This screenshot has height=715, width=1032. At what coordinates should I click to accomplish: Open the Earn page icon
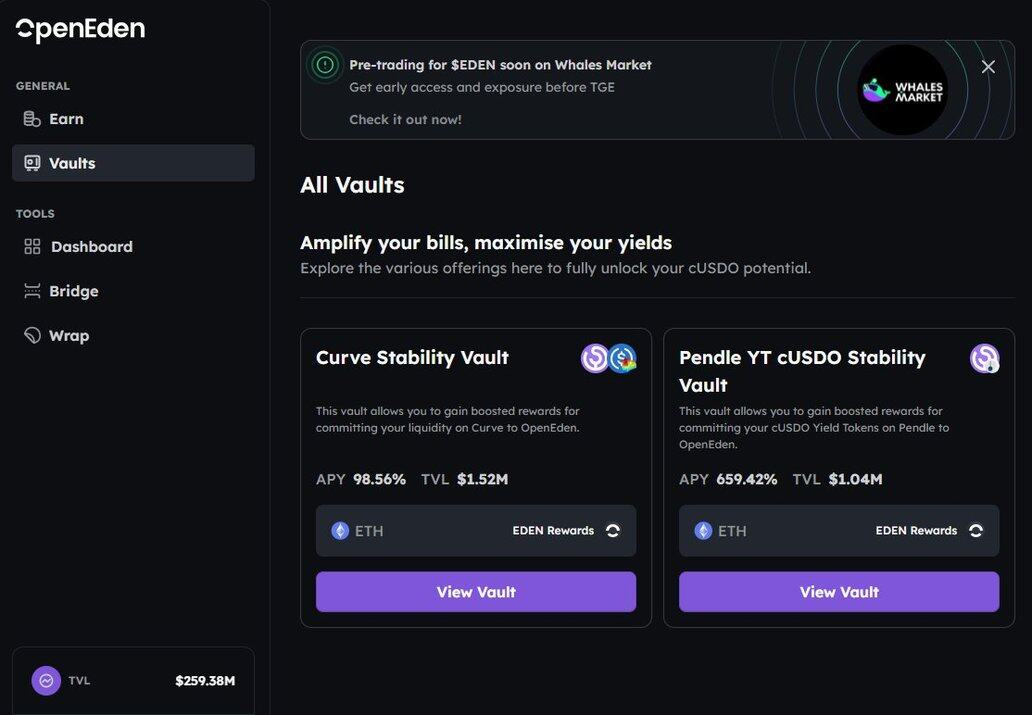tap(32, 119)
